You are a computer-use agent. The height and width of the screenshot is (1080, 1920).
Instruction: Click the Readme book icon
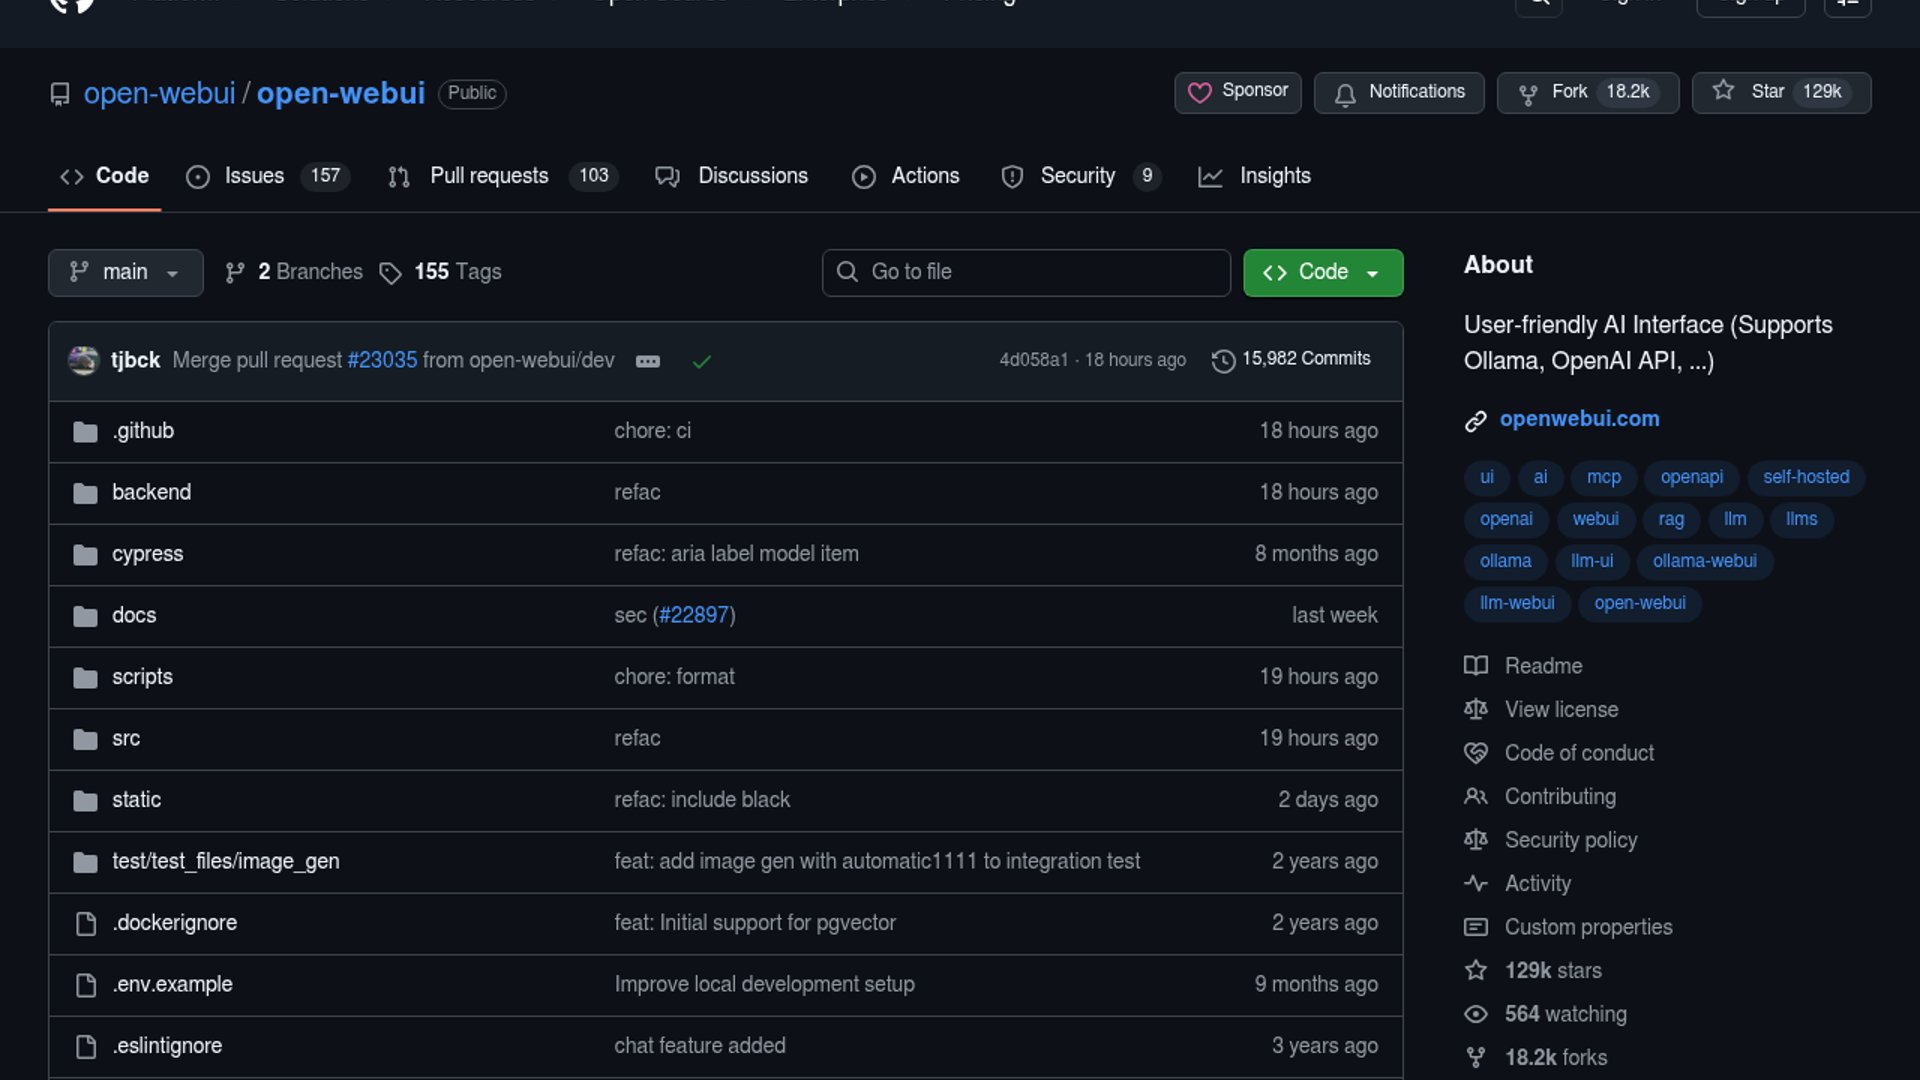[1476, 666]
